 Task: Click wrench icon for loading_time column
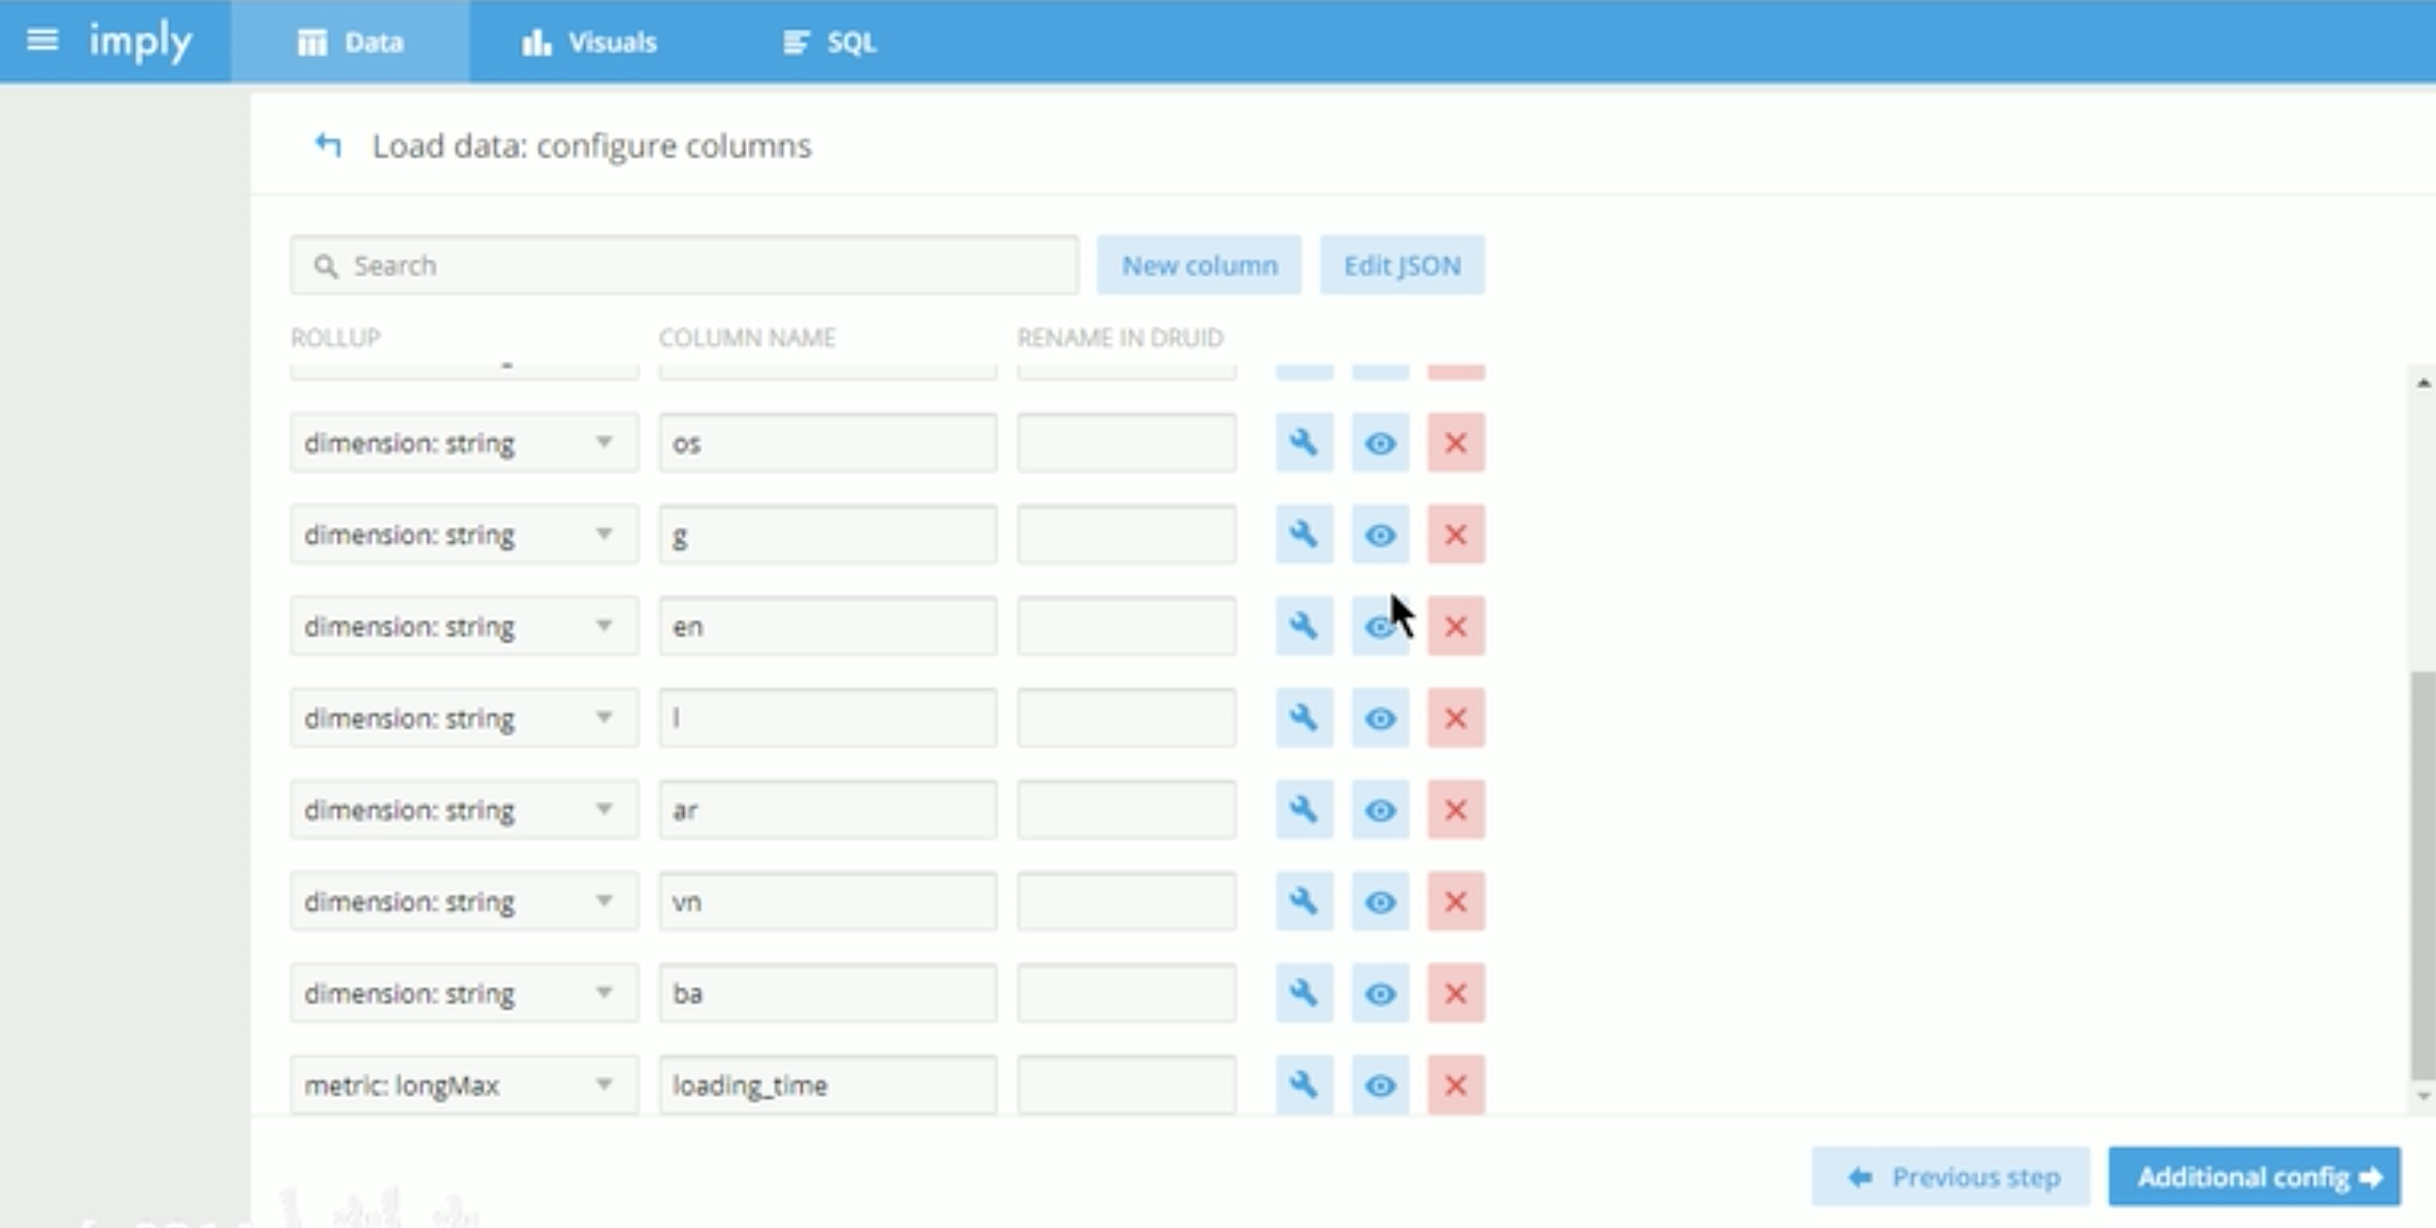click(x=1303, y=1085)
